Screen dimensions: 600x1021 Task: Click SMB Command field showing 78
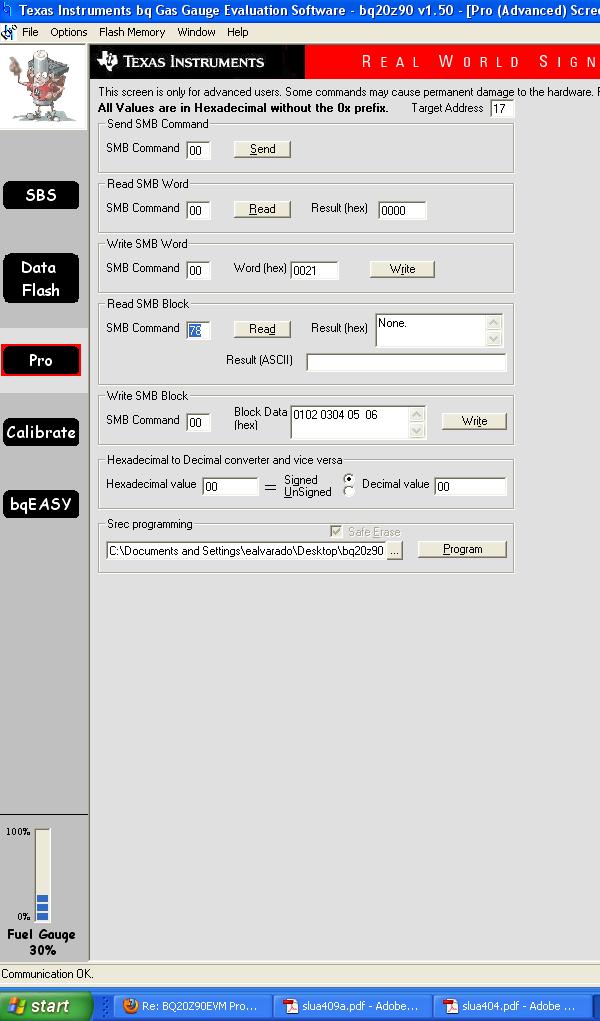[199, 330]
